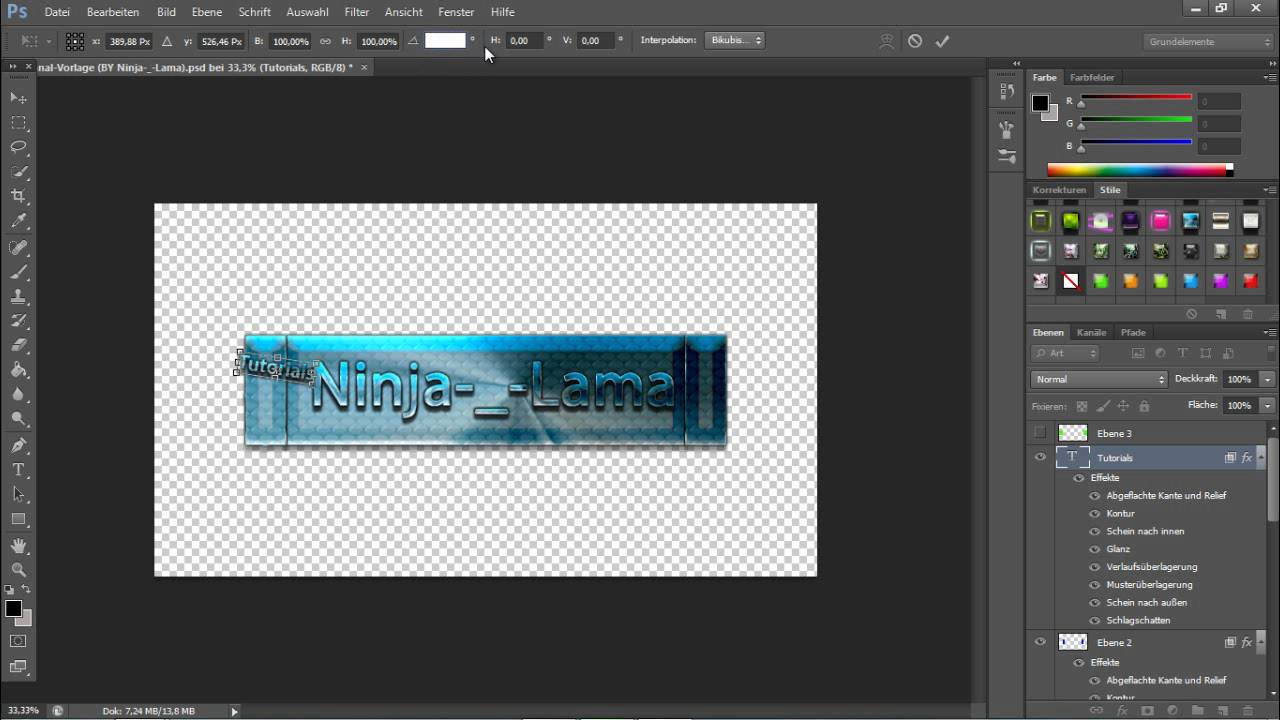
Task: Switch to the Kanäle tab
Action: 1091,332
